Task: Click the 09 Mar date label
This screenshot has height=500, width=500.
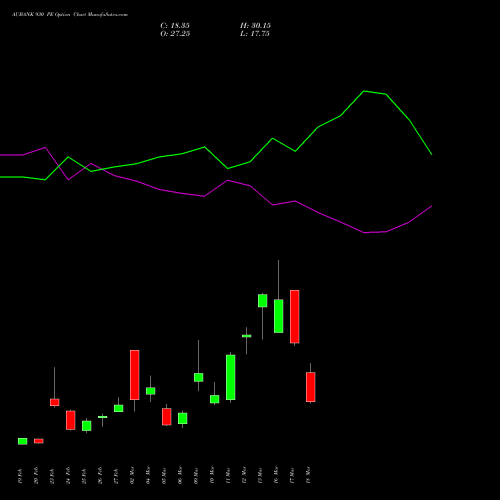Action: pyautogui.click(x=196, y=475)
